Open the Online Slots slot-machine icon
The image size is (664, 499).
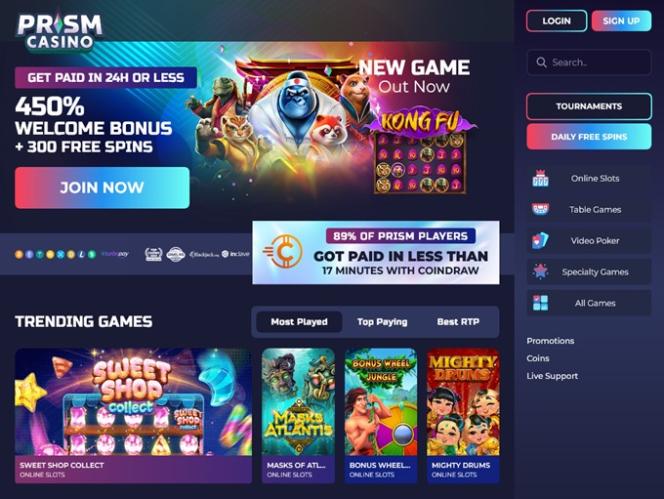540,178
